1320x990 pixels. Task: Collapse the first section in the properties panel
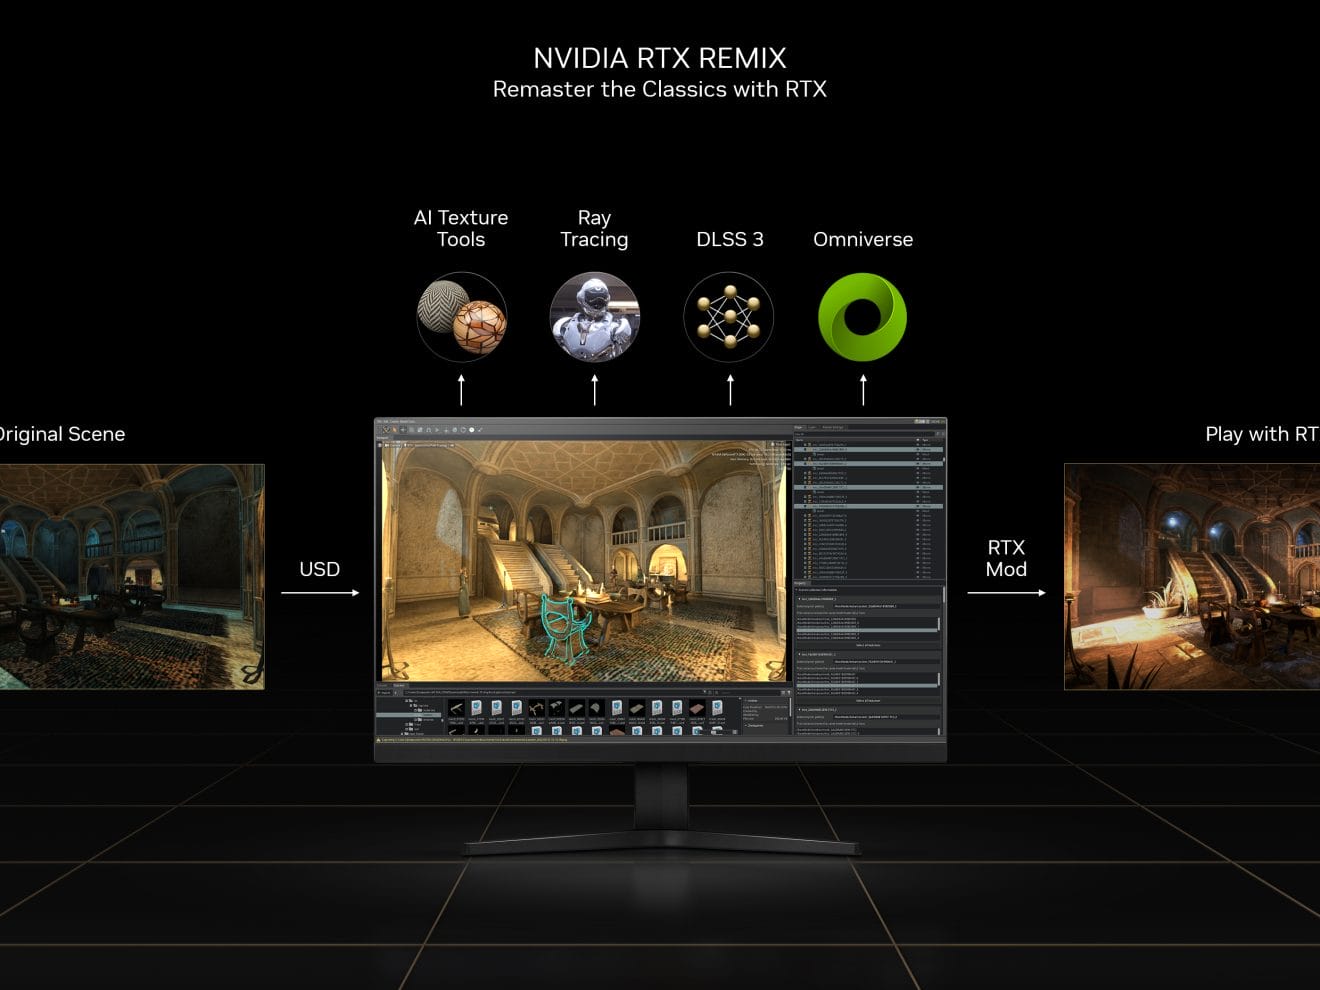799,600
